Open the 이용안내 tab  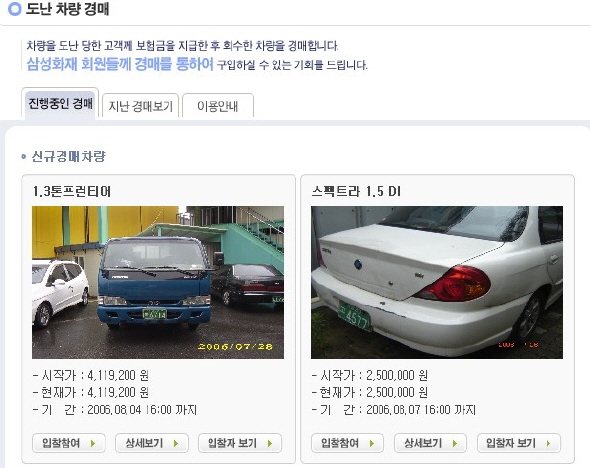pyautogui.click(x=218, y=106)
